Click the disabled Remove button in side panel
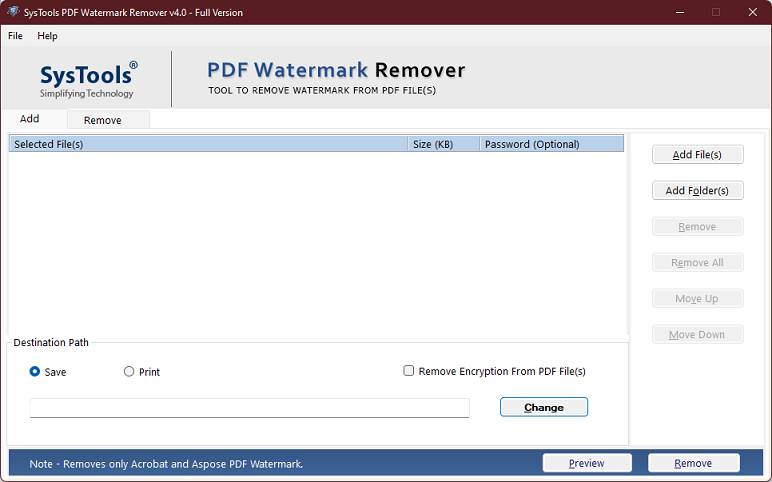772x482 pixels. pos(697,226)
